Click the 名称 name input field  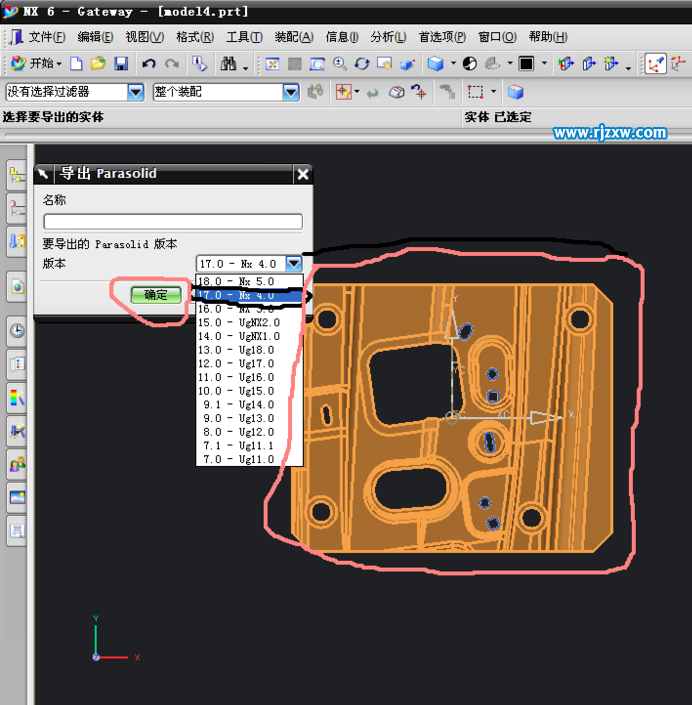(x=172, y=222)
